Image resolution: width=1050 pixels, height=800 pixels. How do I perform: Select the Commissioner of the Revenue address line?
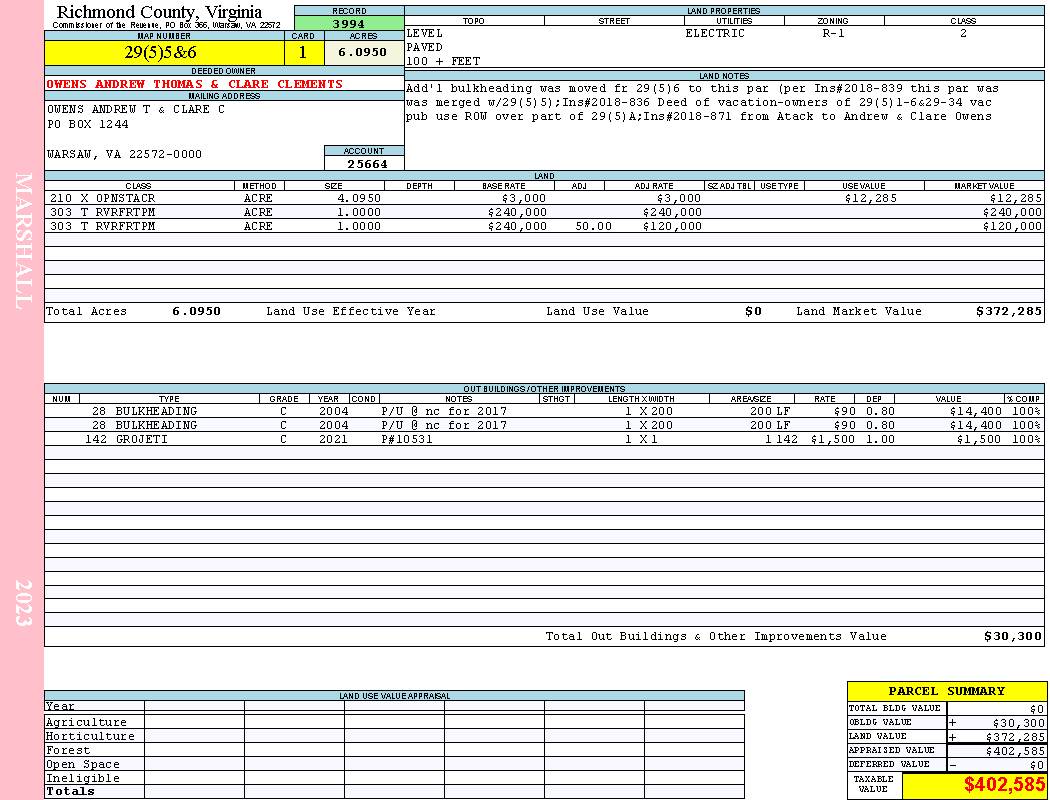pos(166,25)
